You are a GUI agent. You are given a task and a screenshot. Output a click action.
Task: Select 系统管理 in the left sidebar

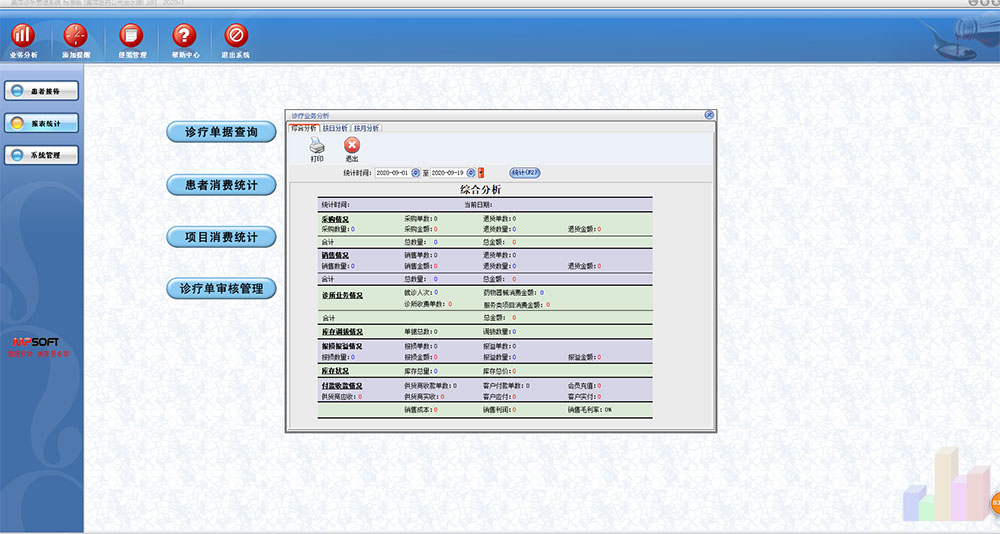point(41,156)
